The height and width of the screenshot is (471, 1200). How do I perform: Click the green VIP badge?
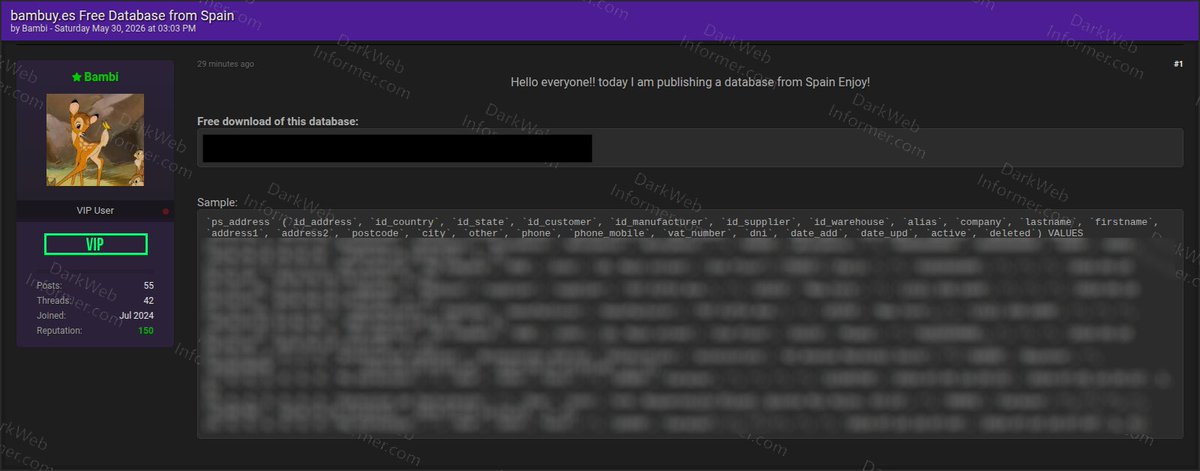(96, 244)
